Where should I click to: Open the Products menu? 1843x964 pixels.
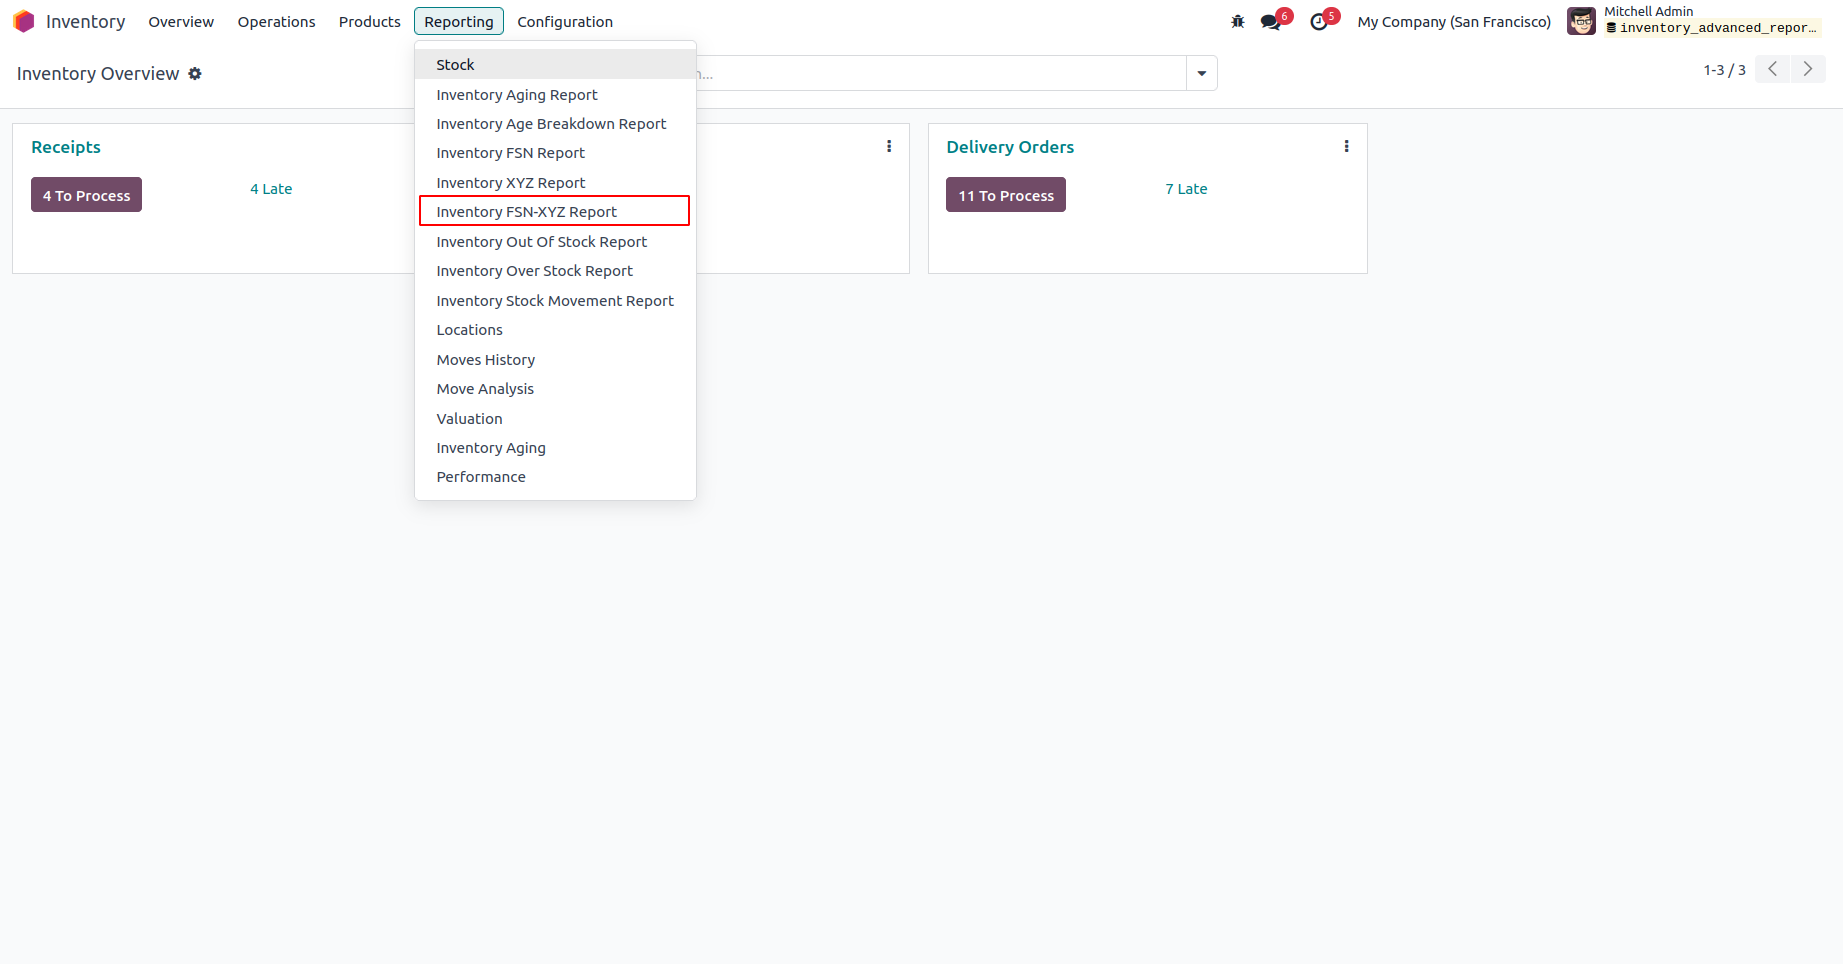click(369, 21)
